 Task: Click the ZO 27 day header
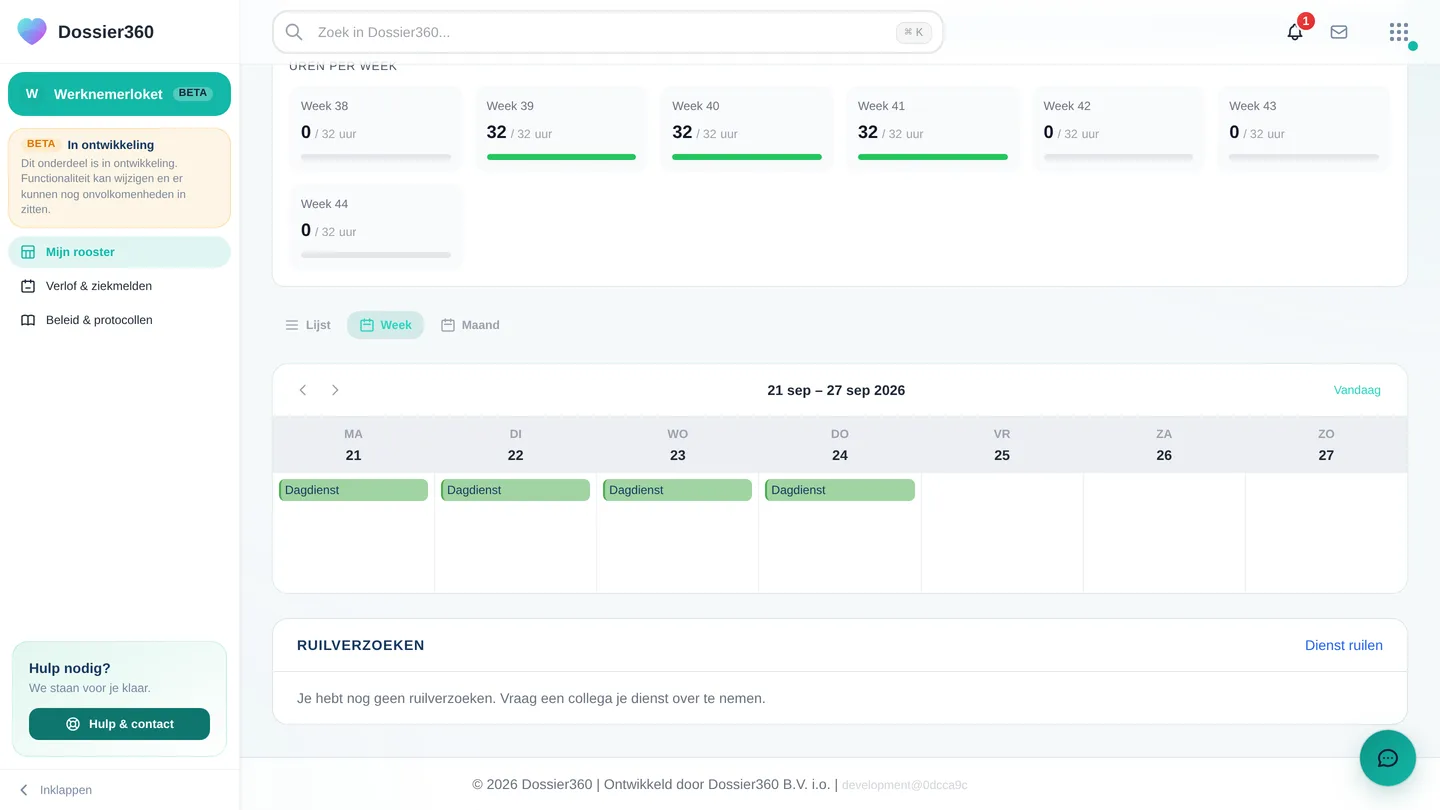[1326, 445]
